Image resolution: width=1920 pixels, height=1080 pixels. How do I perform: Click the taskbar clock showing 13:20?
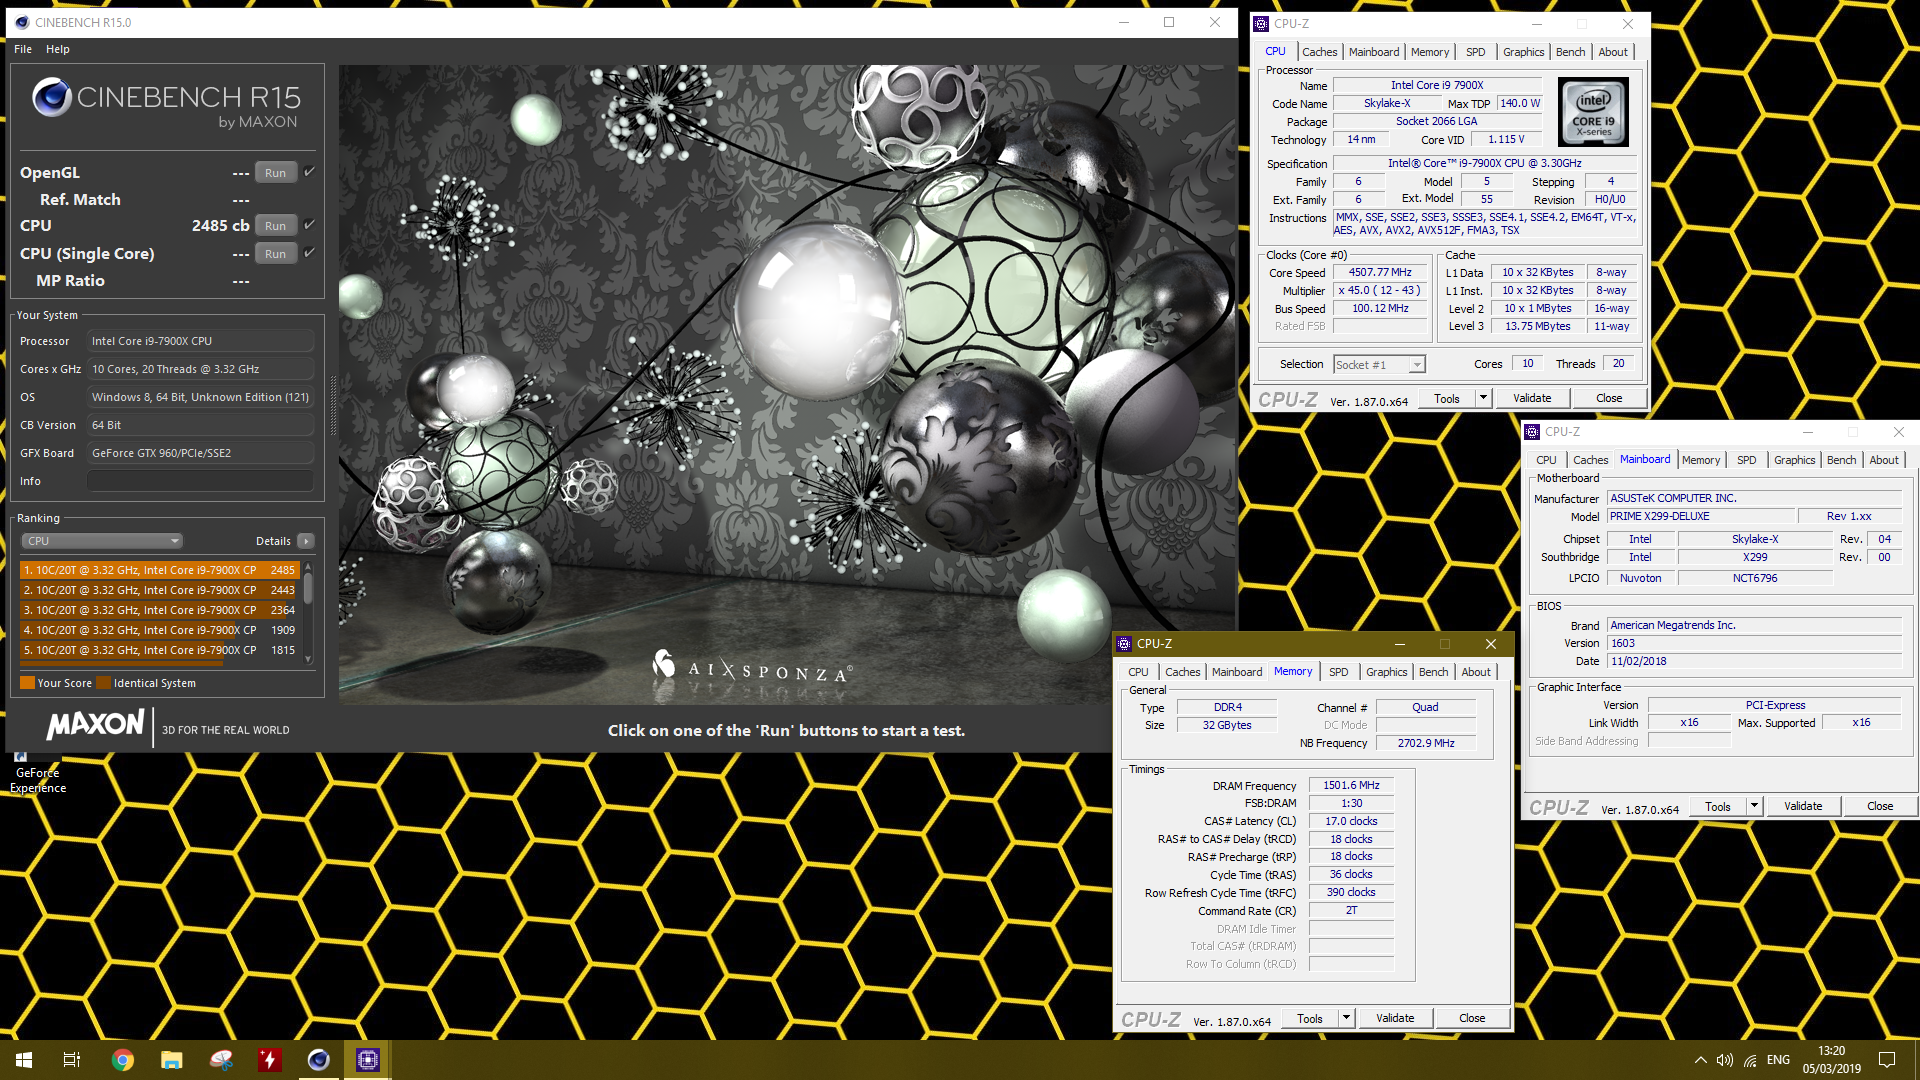click(x=1832, y=1060)
